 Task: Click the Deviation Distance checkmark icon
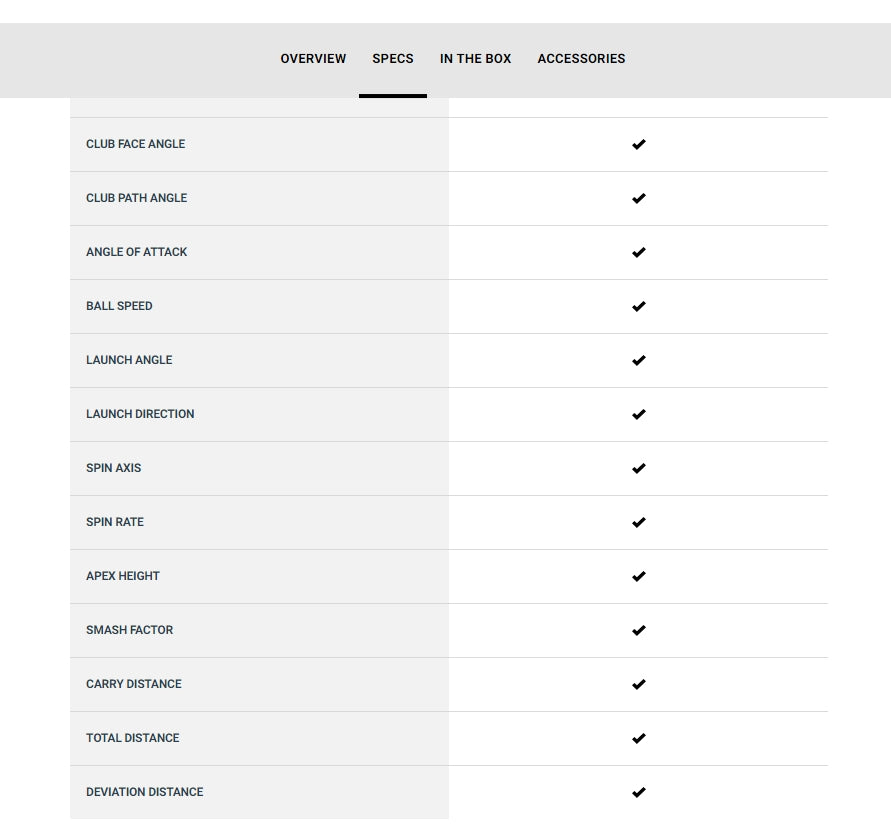(639, 792)
